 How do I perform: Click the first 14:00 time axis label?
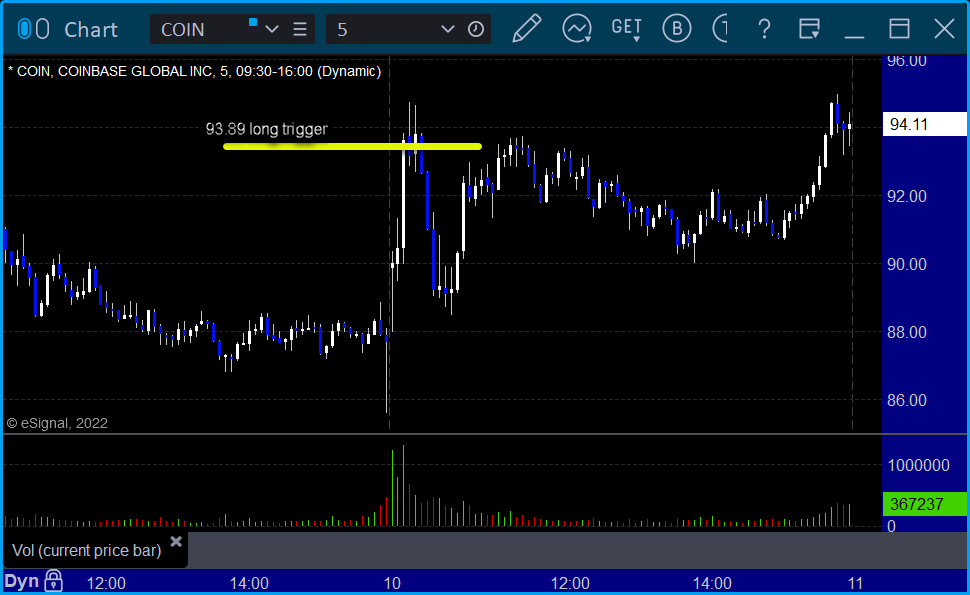(249, 583)
